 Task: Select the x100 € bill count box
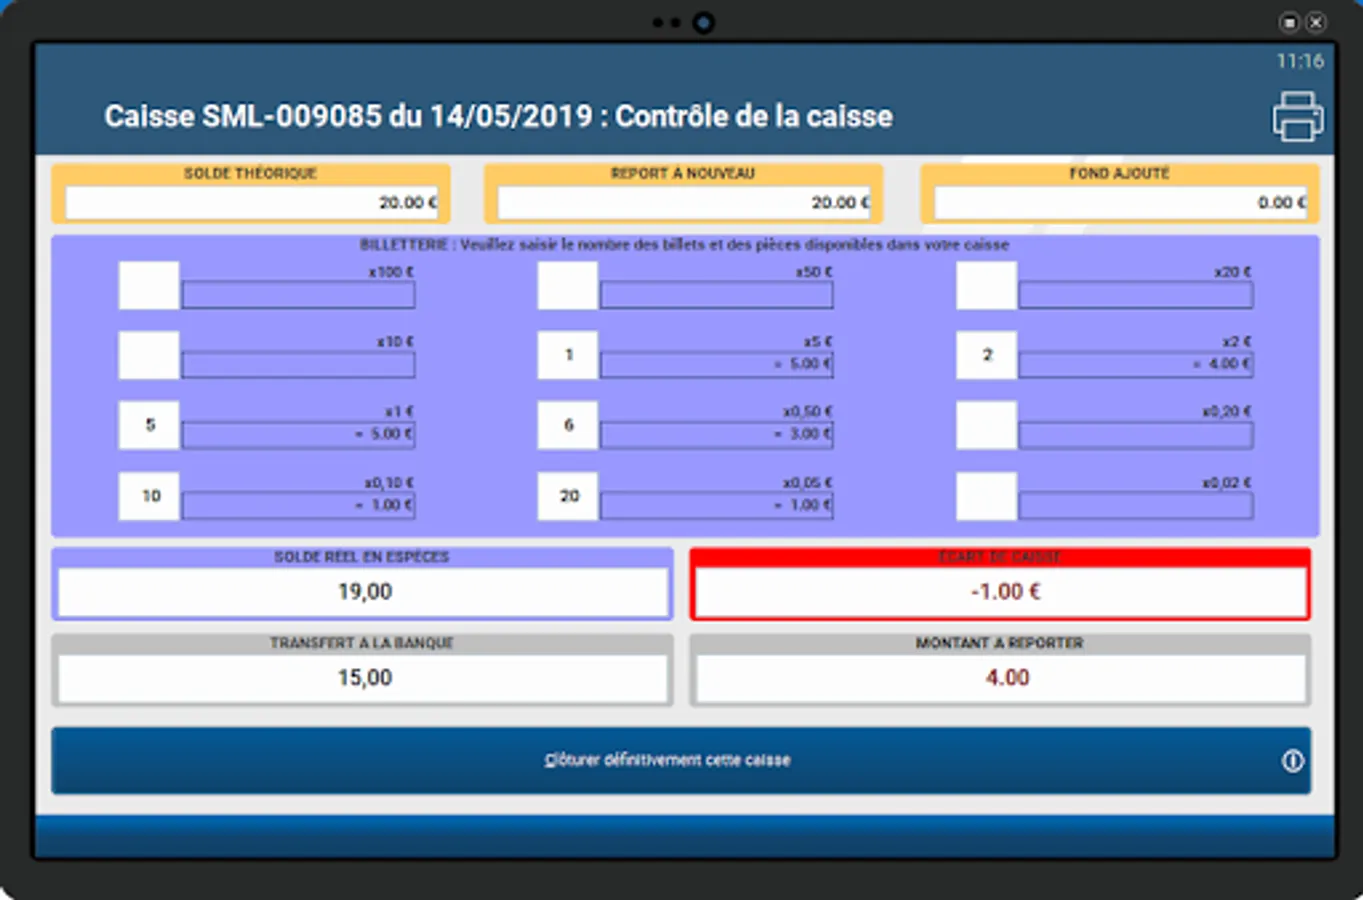click(149, 285)
